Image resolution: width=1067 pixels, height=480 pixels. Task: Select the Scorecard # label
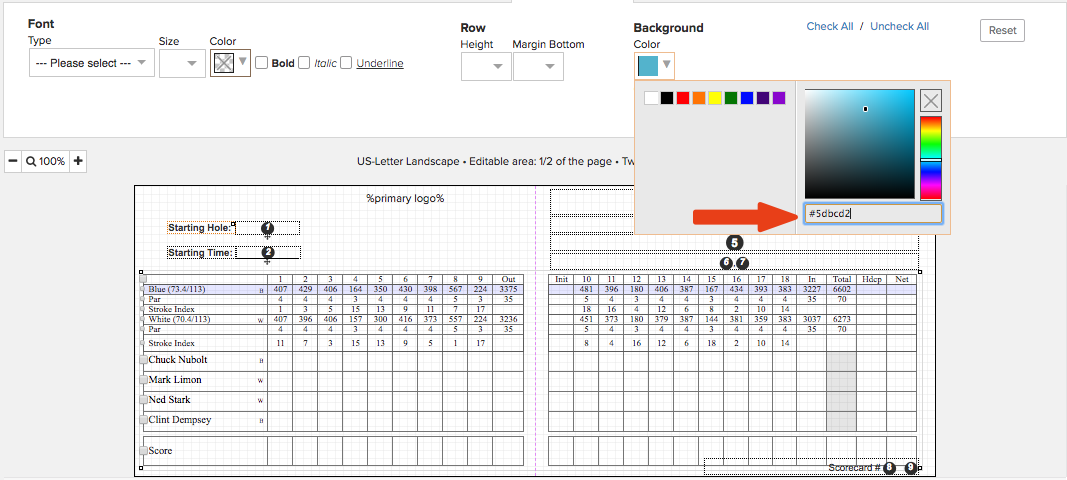[855, 468]
